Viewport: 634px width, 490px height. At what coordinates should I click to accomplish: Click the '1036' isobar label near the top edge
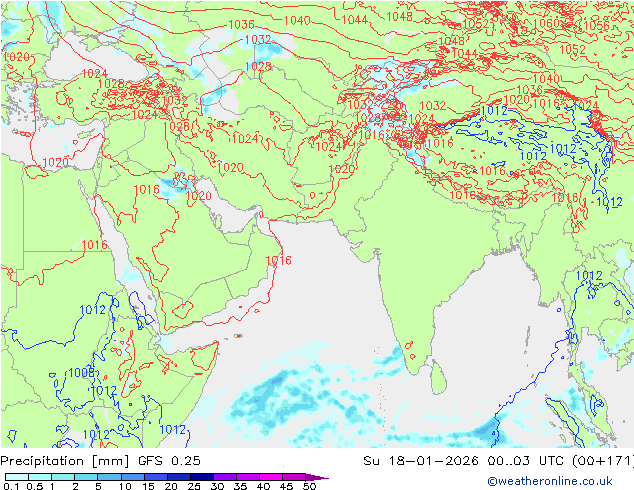pyautogui.click(x=241, y=25)
